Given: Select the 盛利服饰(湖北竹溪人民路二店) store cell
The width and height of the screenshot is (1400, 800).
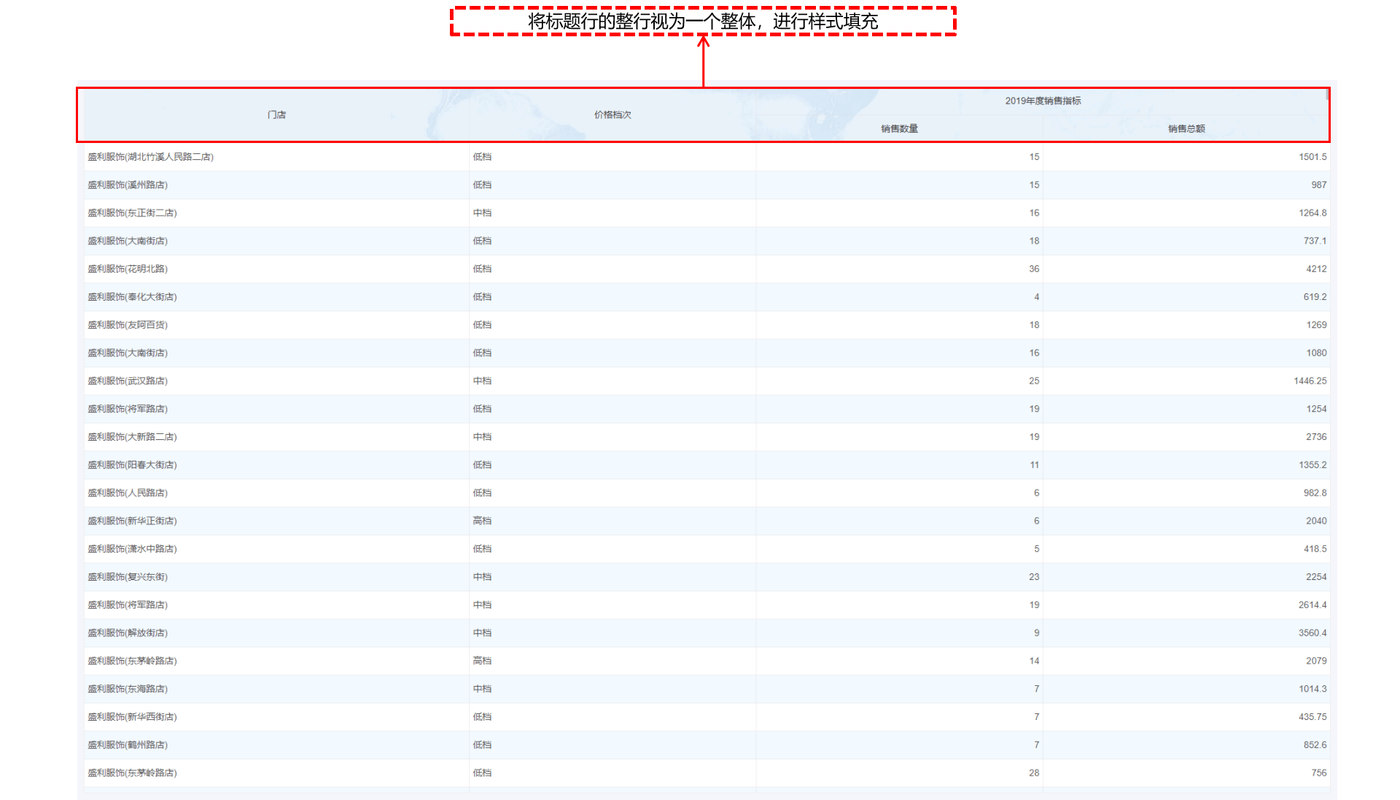Looking at the screenshot, I should tap(150, 157).
